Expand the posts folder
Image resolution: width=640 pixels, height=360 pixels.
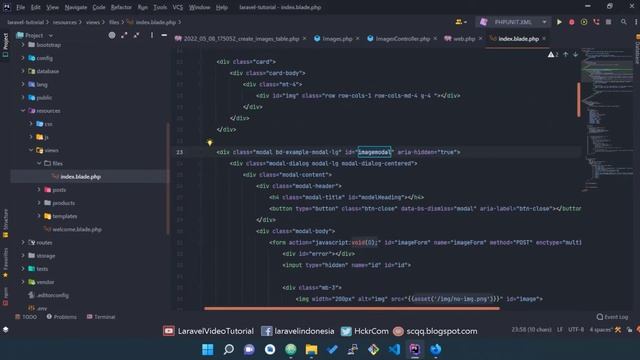click(x=39, y=190)
